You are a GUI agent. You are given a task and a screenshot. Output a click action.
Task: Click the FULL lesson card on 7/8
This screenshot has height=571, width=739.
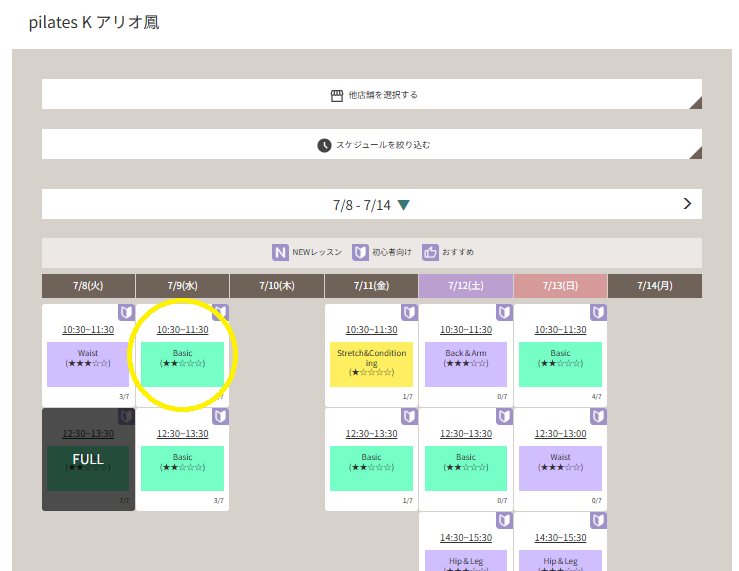tap(88, 460)
